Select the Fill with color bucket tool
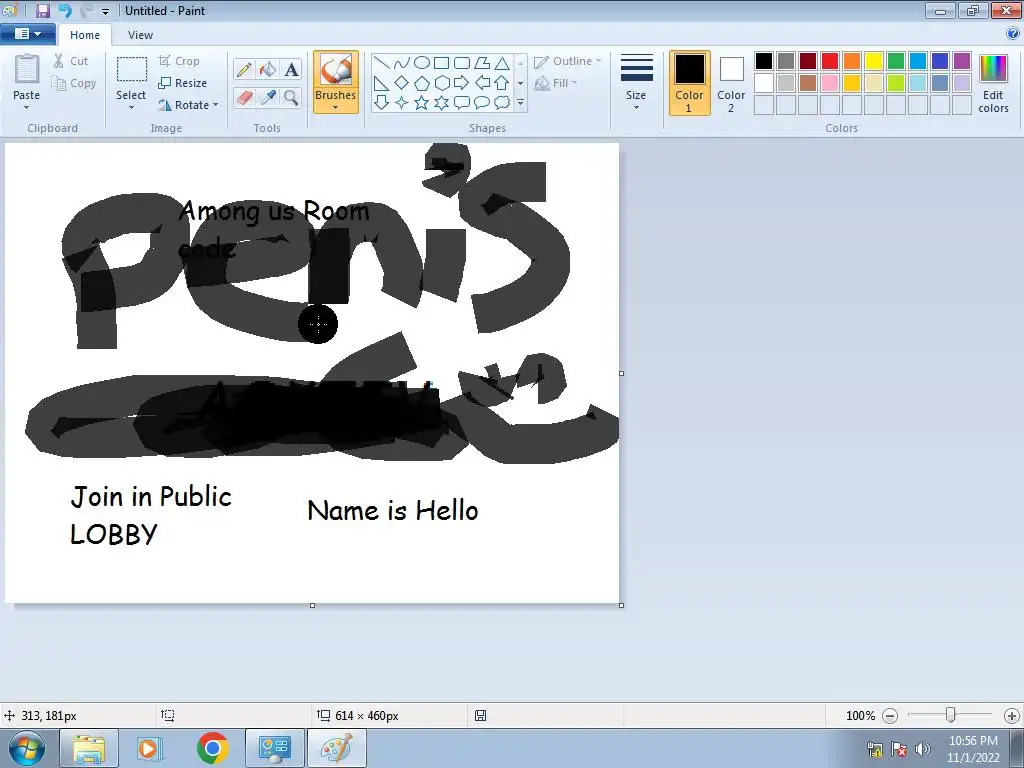Image resolution: width=1024 pixels, height=768 pixels. click(x=268, y=69)
